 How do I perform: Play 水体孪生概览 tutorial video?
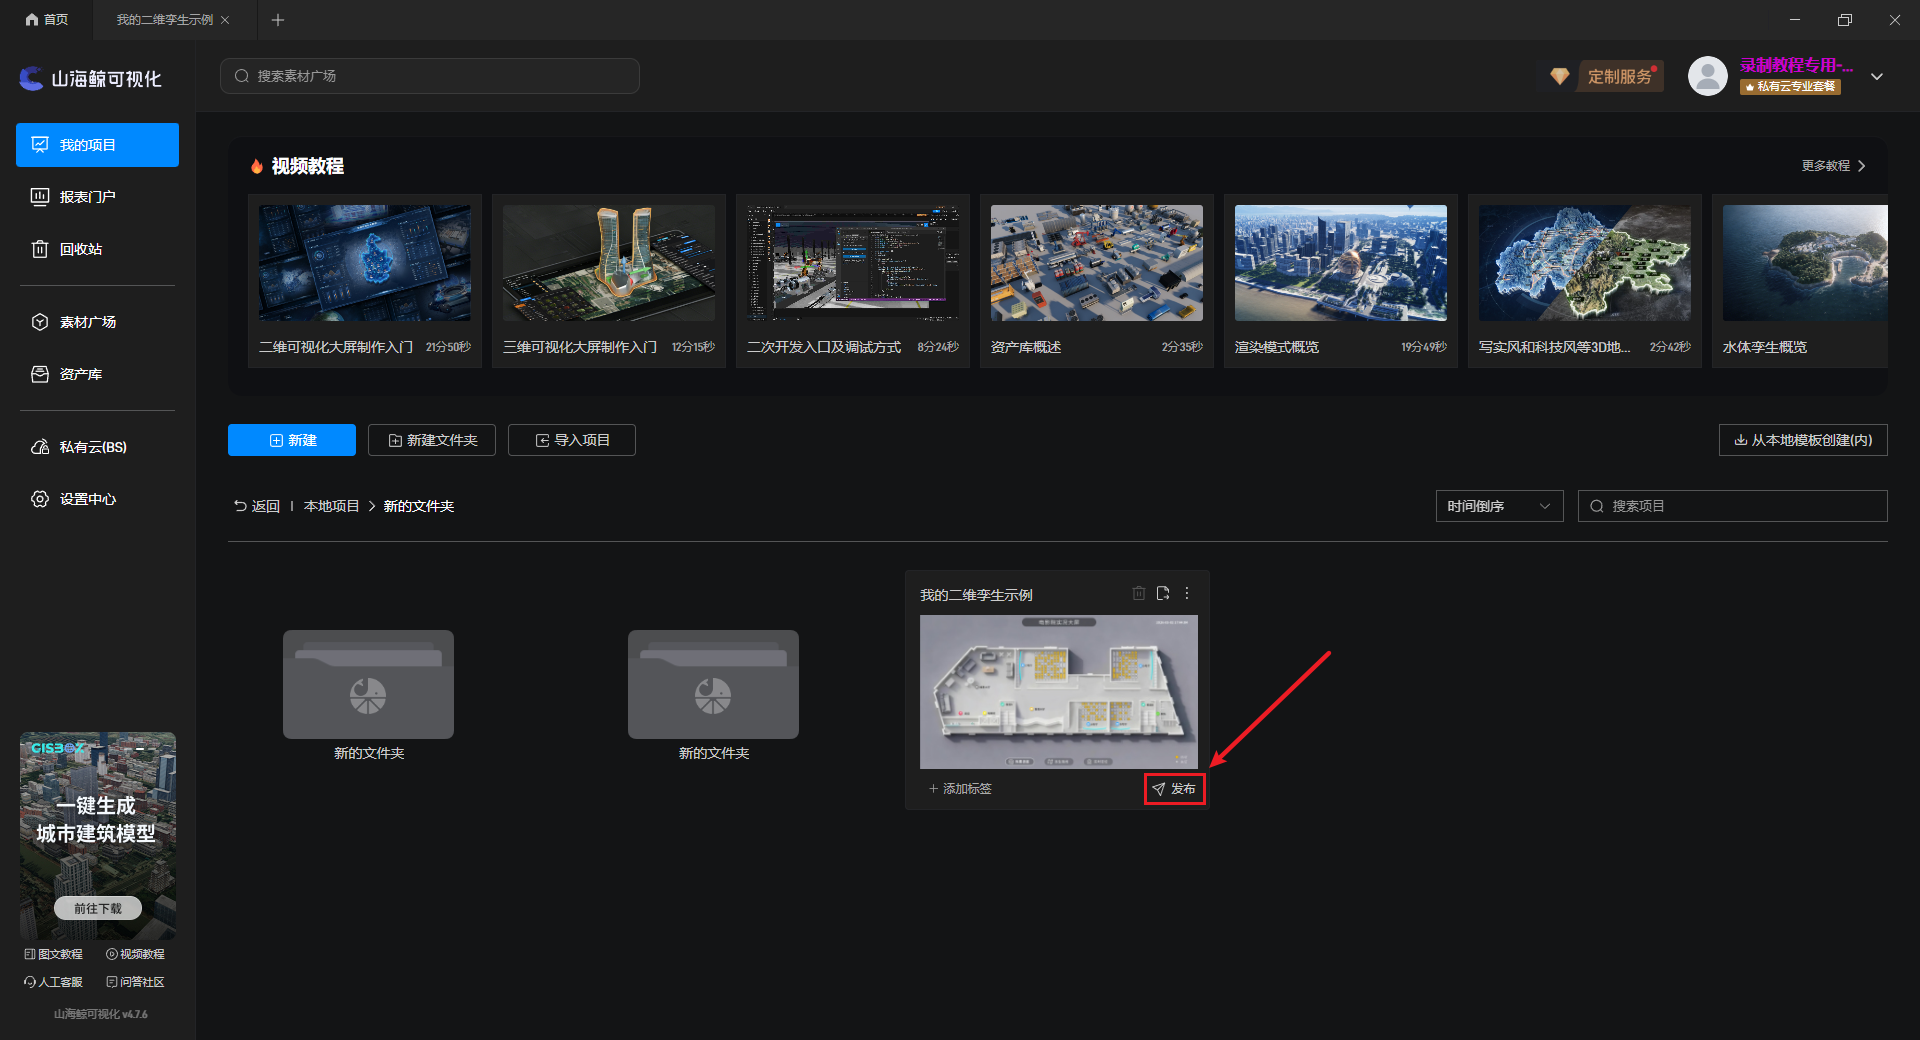(x=1800, y=281)
